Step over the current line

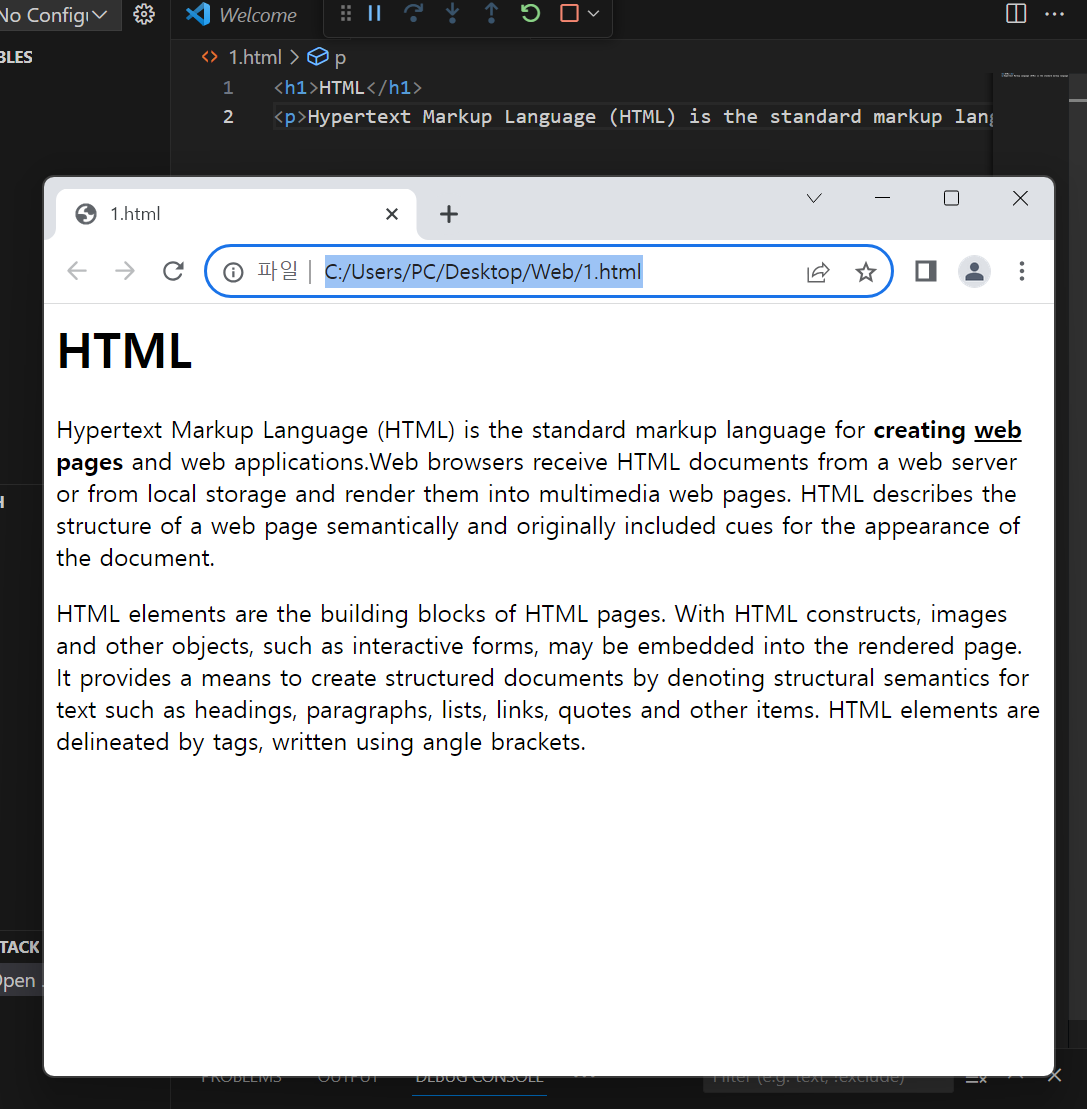tap(413, 13)
